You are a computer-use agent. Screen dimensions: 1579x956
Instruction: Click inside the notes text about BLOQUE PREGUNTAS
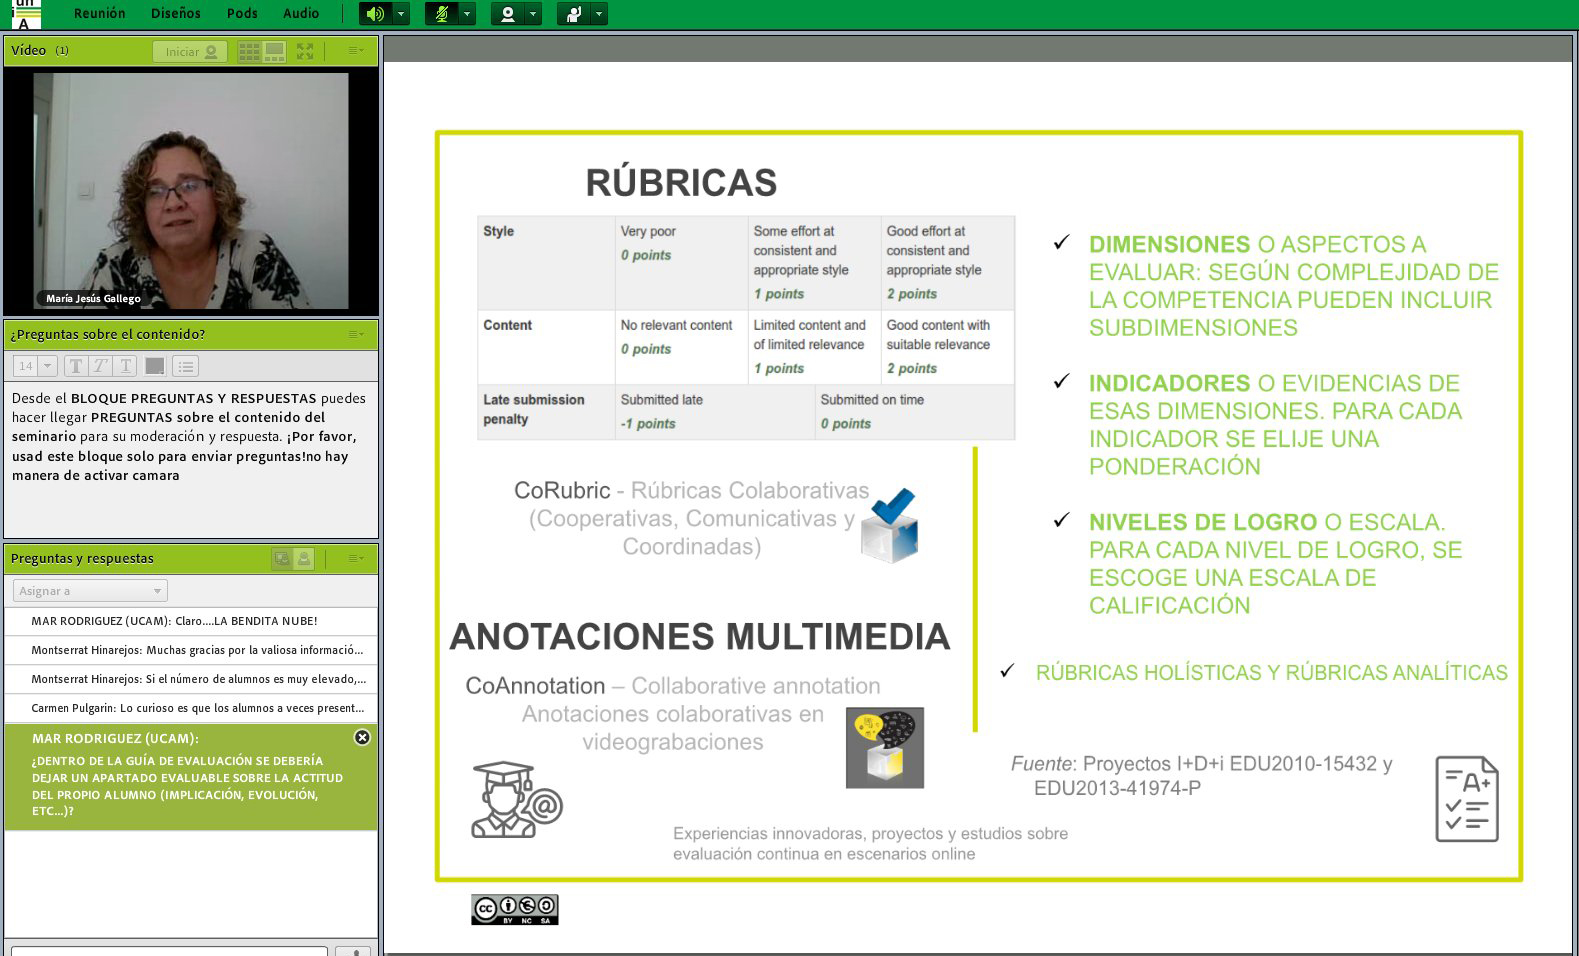coord(190,437)
